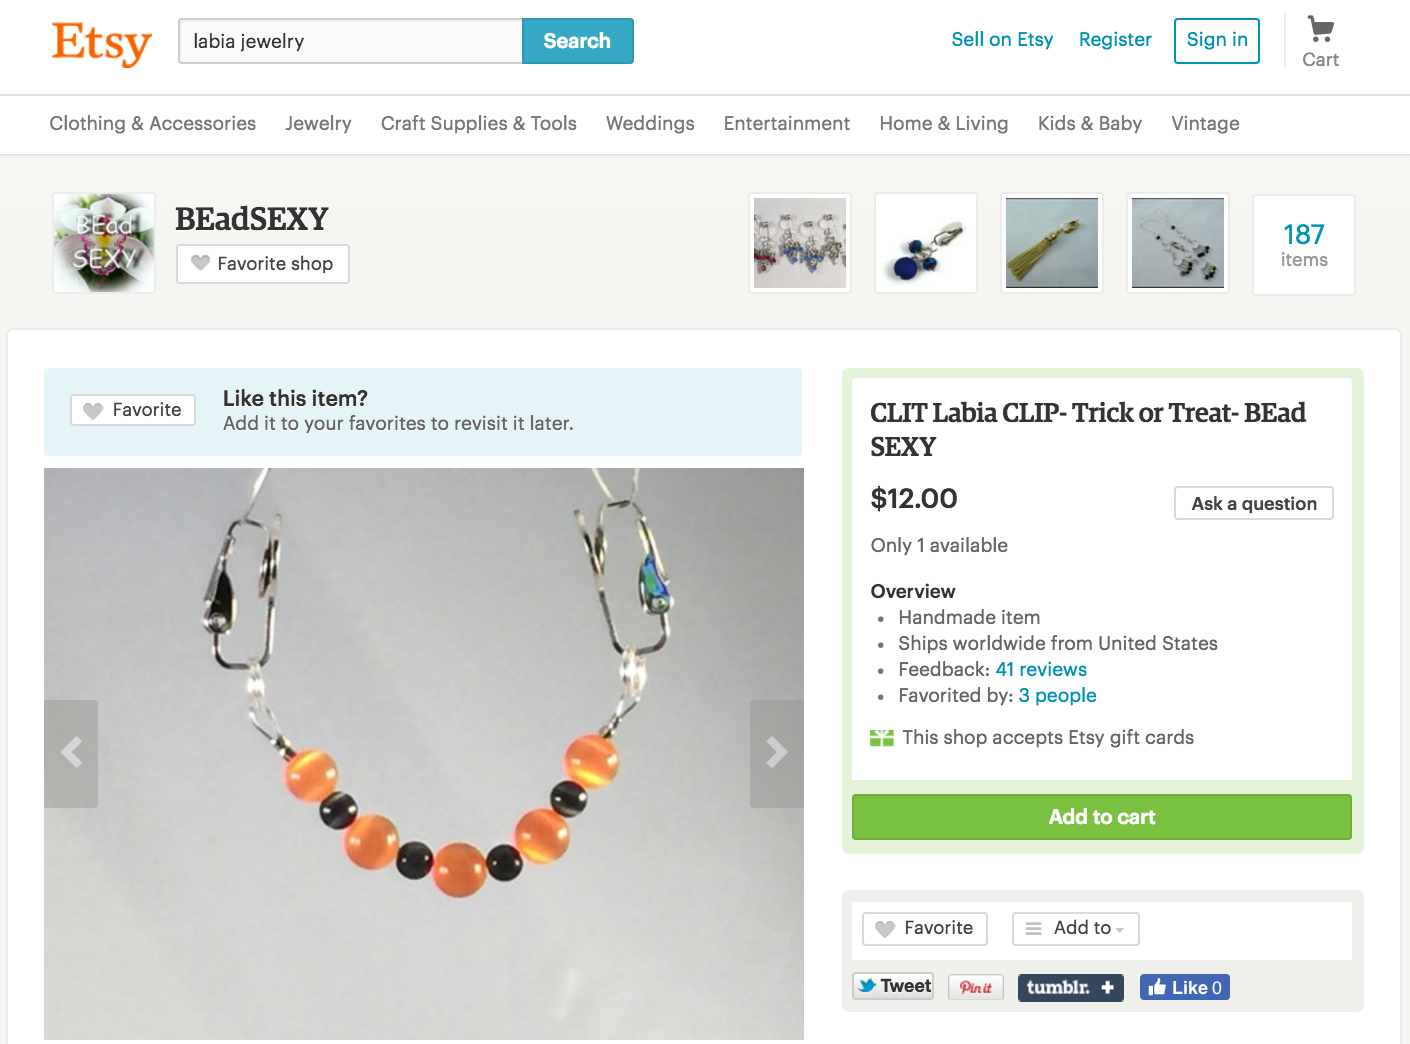Toggle Favorite in the blue banner
Viewport: 1410px width, 1044px height.
click(x=133, y=410)
